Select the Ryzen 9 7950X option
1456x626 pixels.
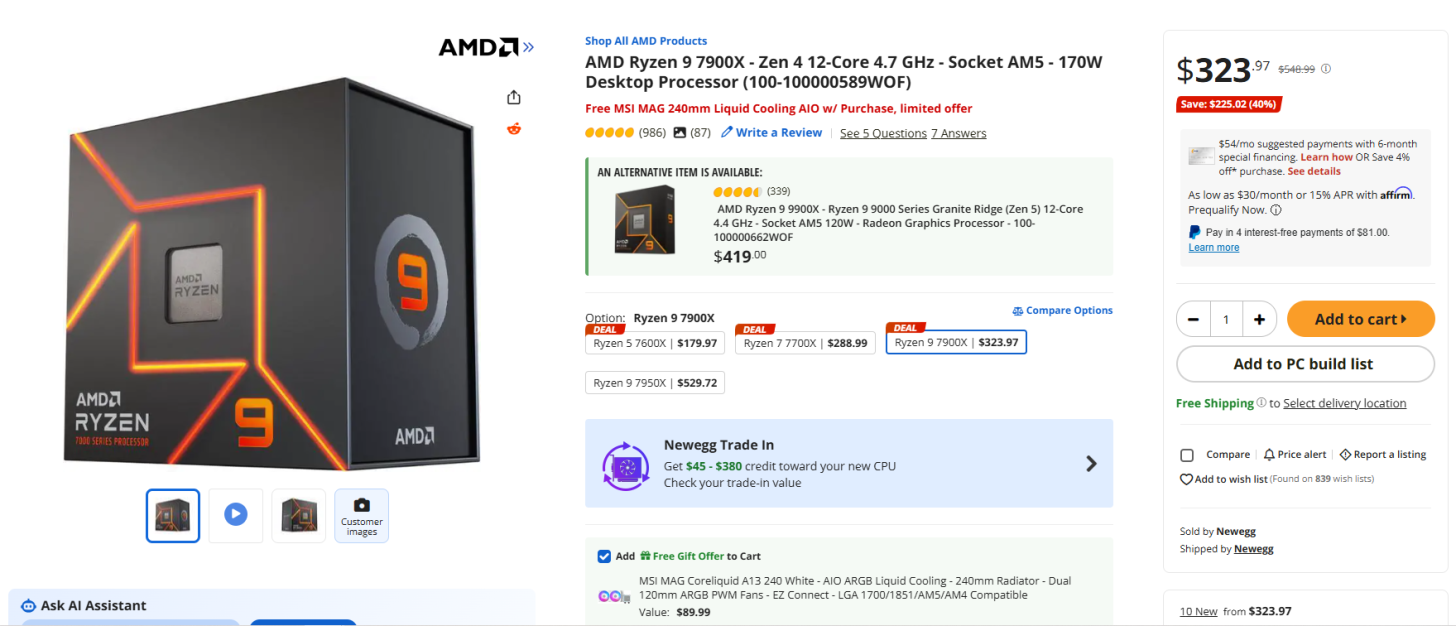tap(655, 383)
